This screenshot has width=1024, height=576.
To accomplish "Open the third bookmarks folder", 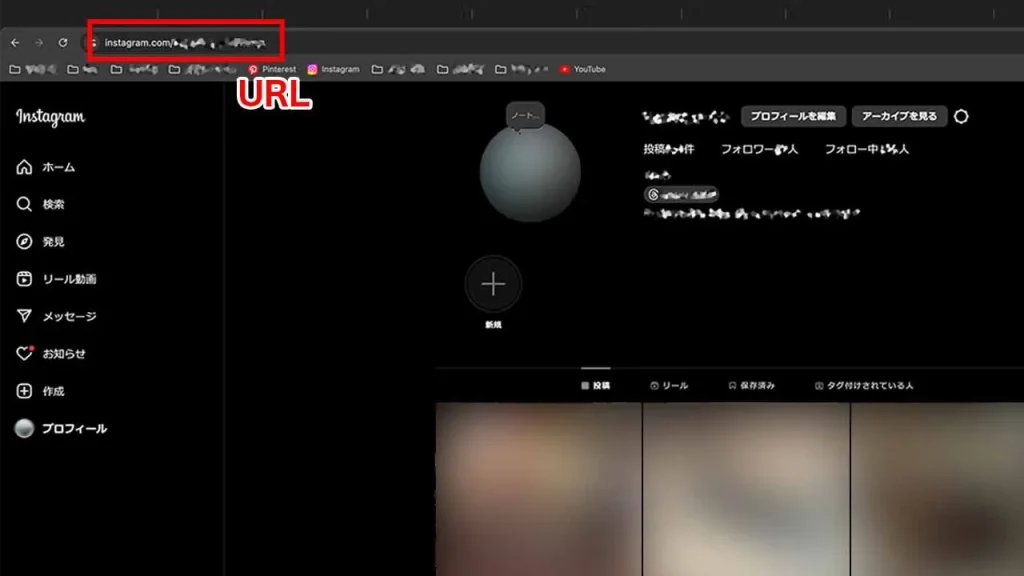I will click(x=135, y=69).
